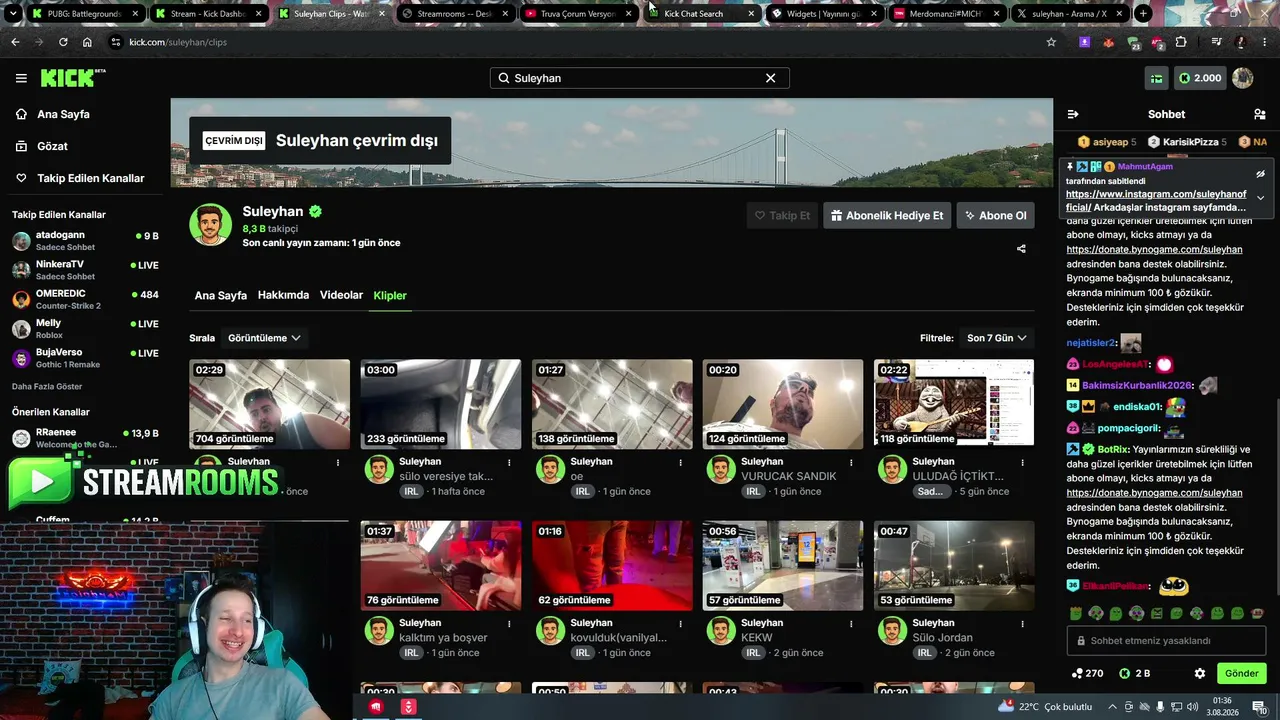
Task: Open the OMEREDIC followed channel
Action: tap(85, 300)
